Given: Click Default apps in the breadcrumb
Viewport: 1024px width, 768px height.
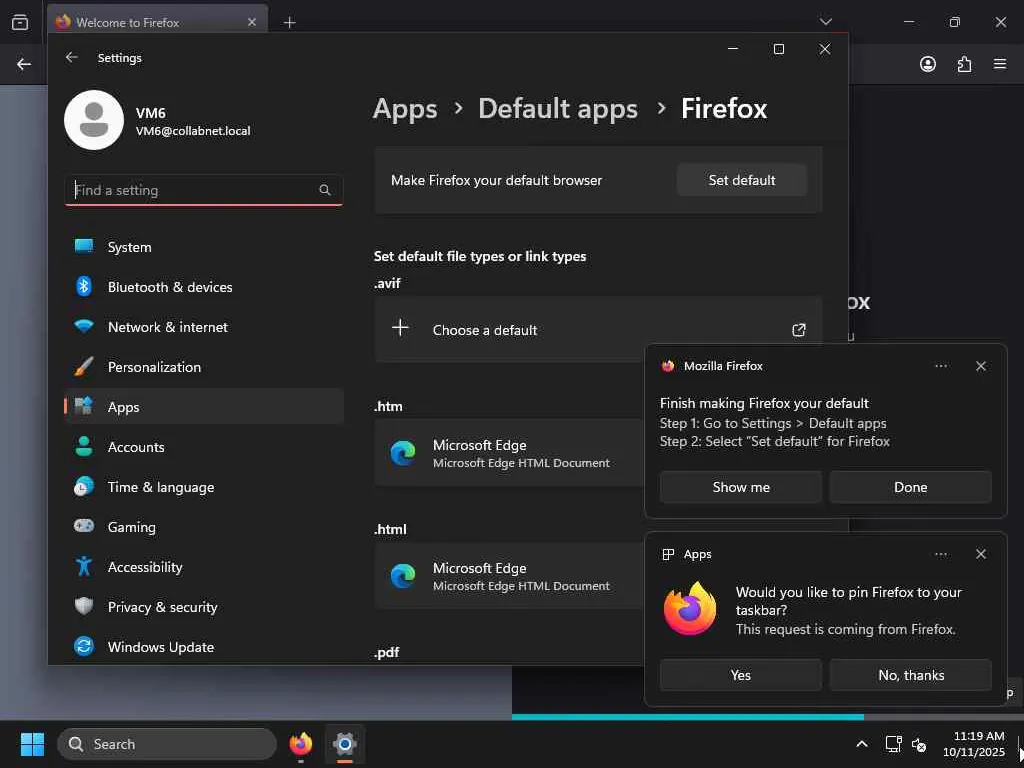Looking at the screenshot, I should coord(558,109).
